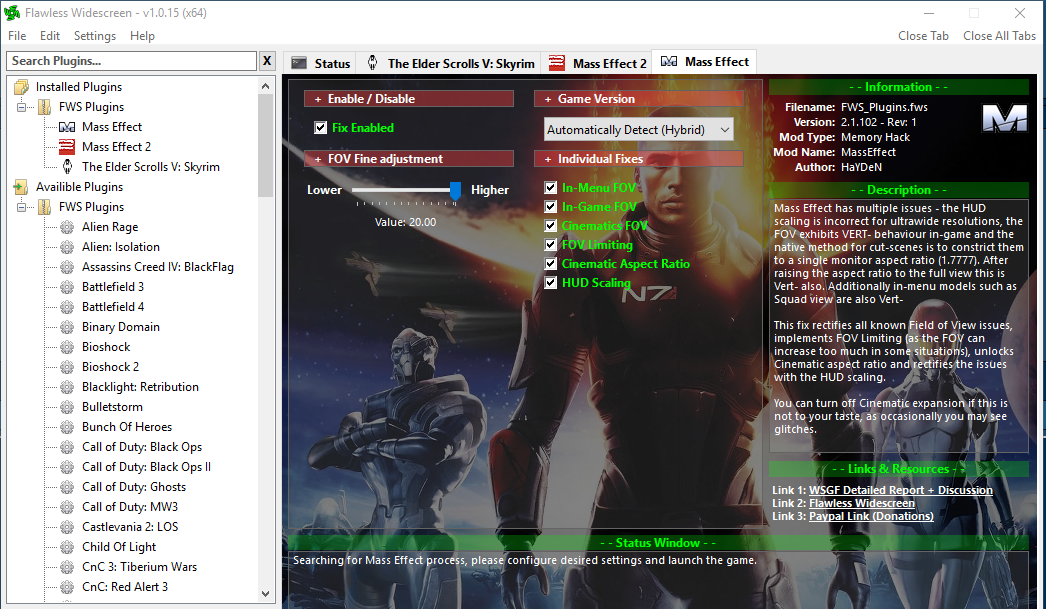Click the red Mass Effect 2 tab icon
Screen dimensions: 1046x609
pos(557,63)
